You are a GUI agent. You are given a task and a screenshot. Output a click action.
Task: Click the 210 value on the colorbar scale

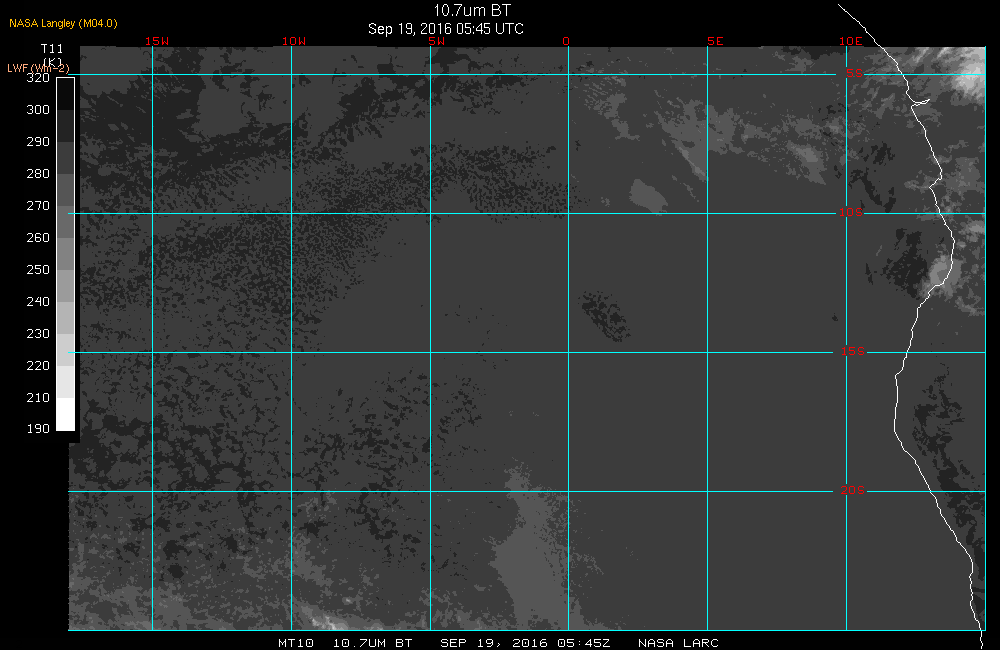[x=38, y=397]
